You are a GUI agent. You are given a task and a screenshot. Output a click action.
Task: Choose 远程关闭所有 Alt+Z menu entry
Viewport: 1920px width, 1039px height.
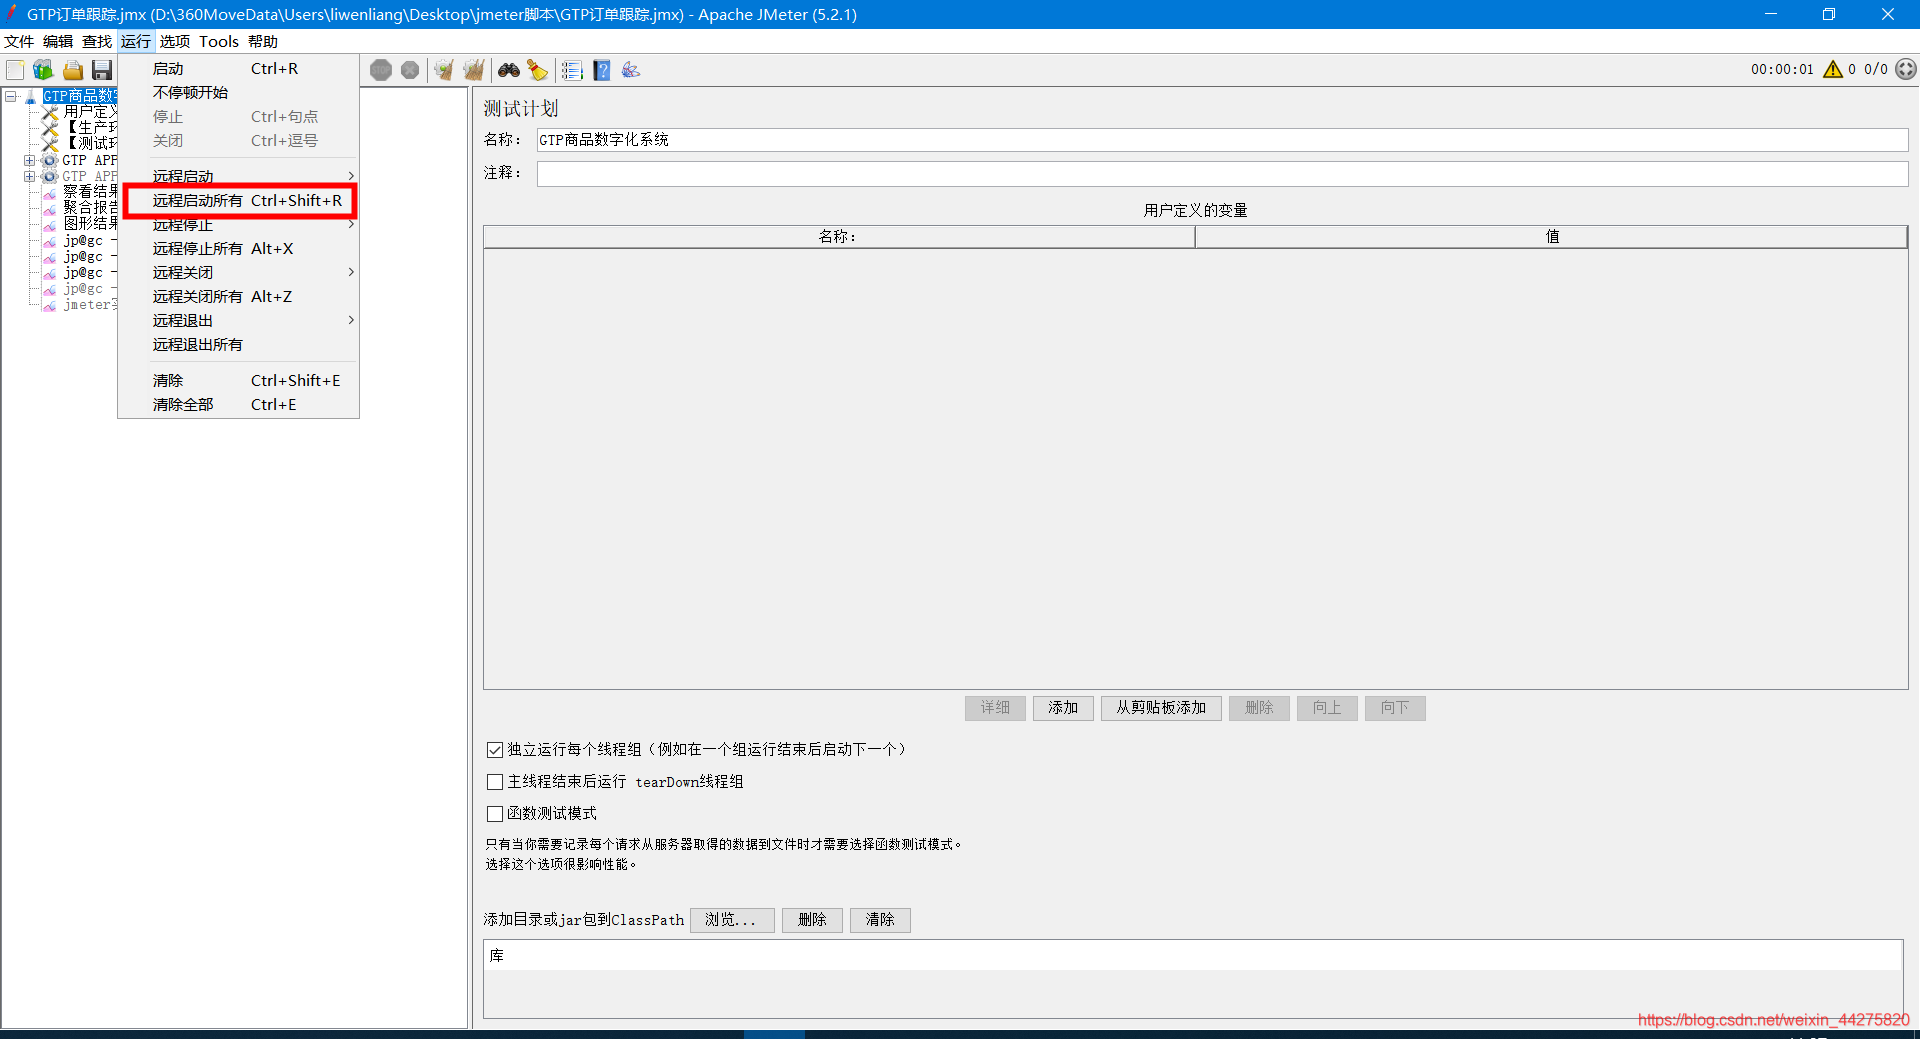pos(238,296)
